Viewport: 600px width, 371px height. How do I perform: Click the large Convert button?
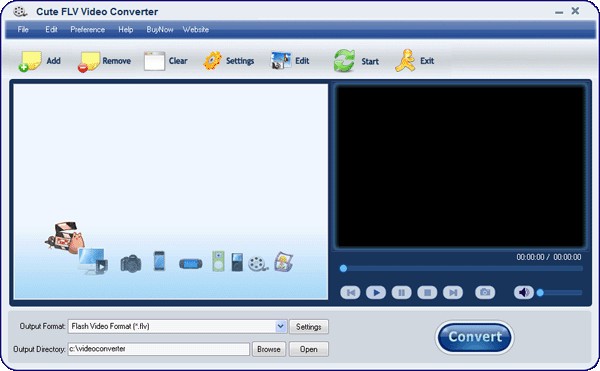474,337
